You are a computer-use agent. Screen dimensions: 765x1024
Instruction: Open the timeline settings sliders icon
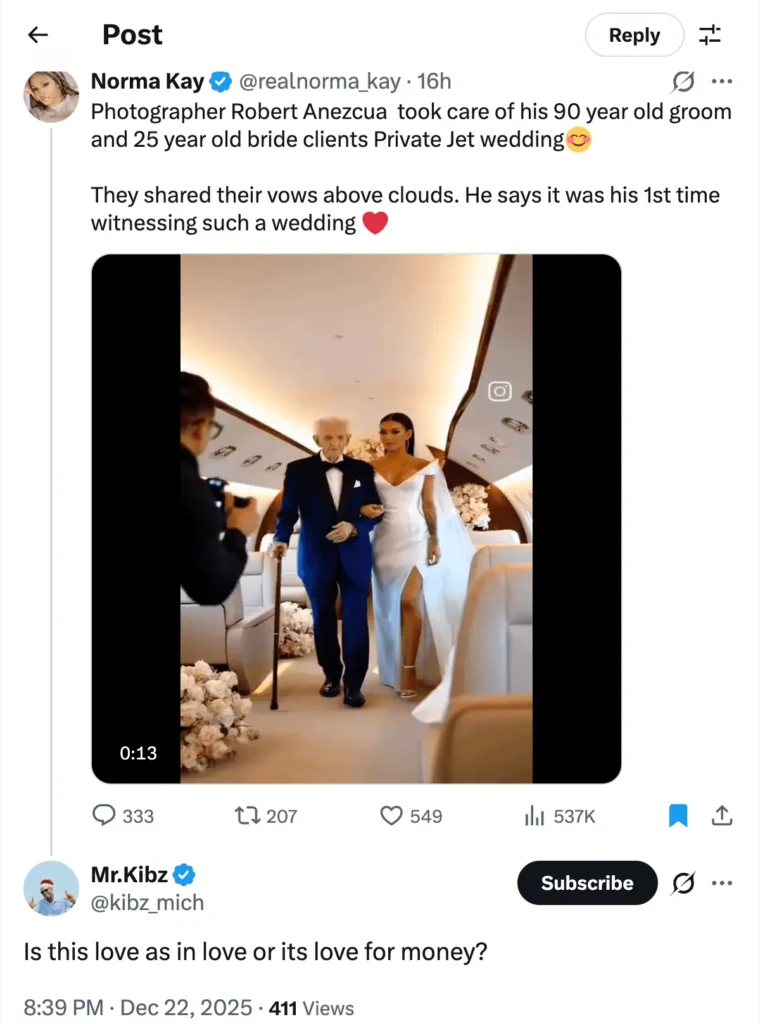click(x=710, y=35)
